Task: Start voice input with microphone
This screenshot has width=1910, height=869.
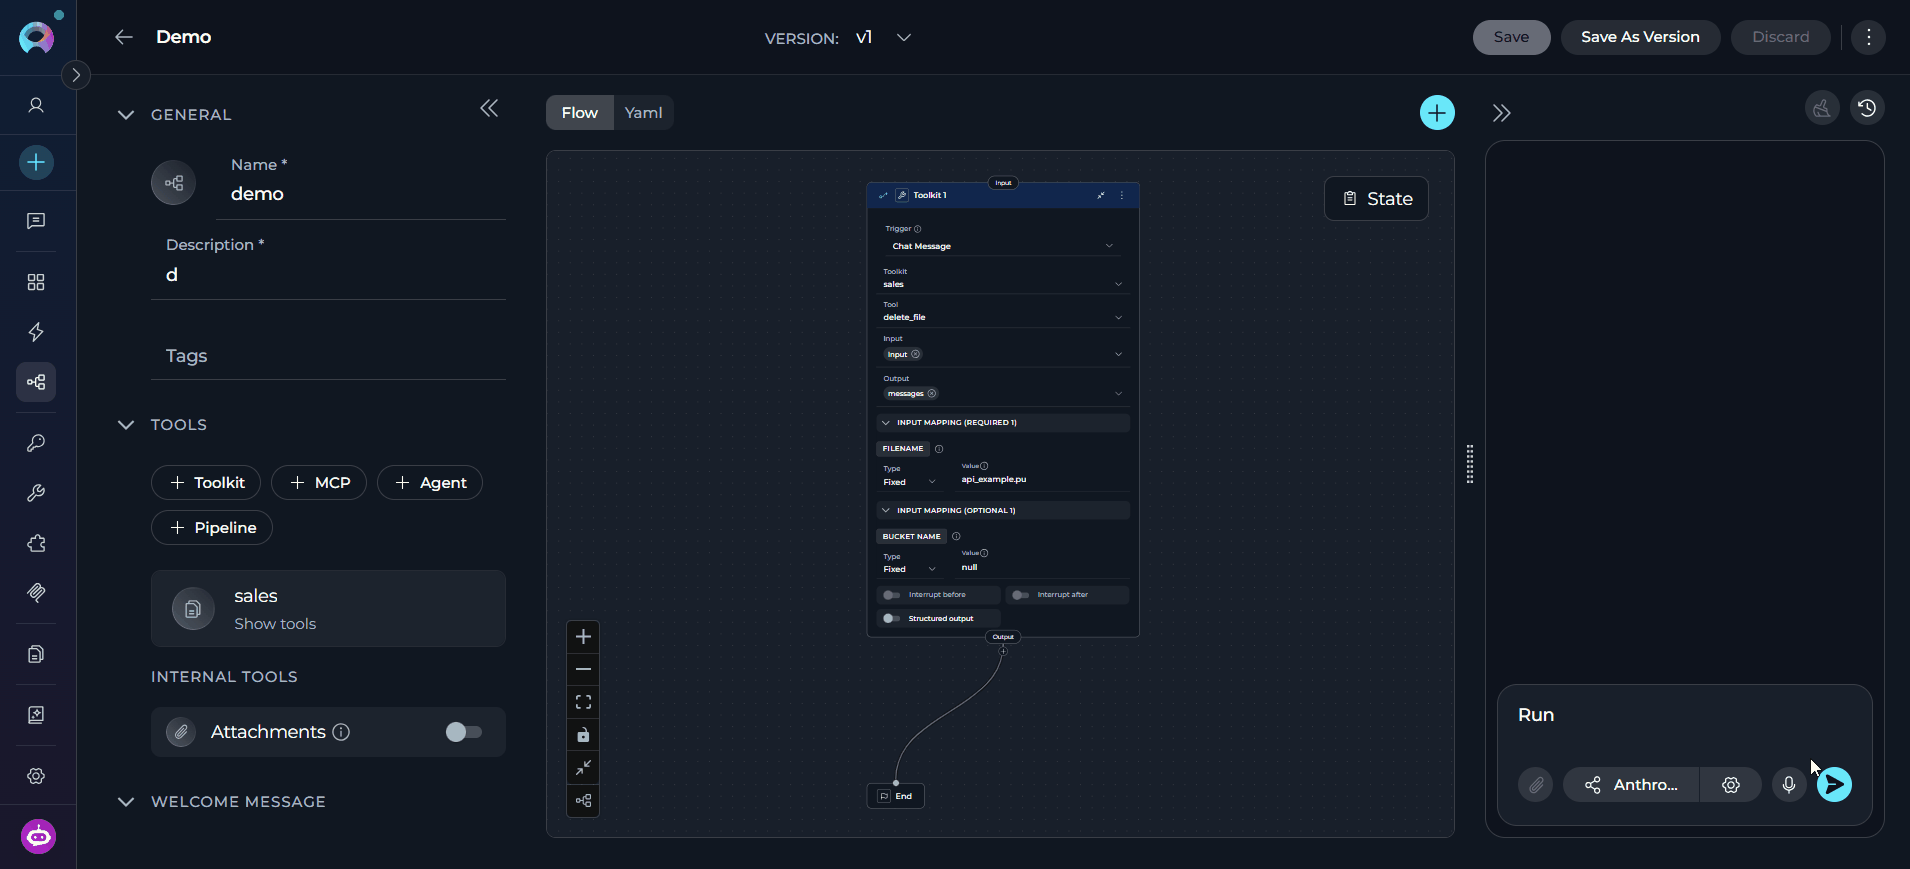Action: coord(1789,785)
